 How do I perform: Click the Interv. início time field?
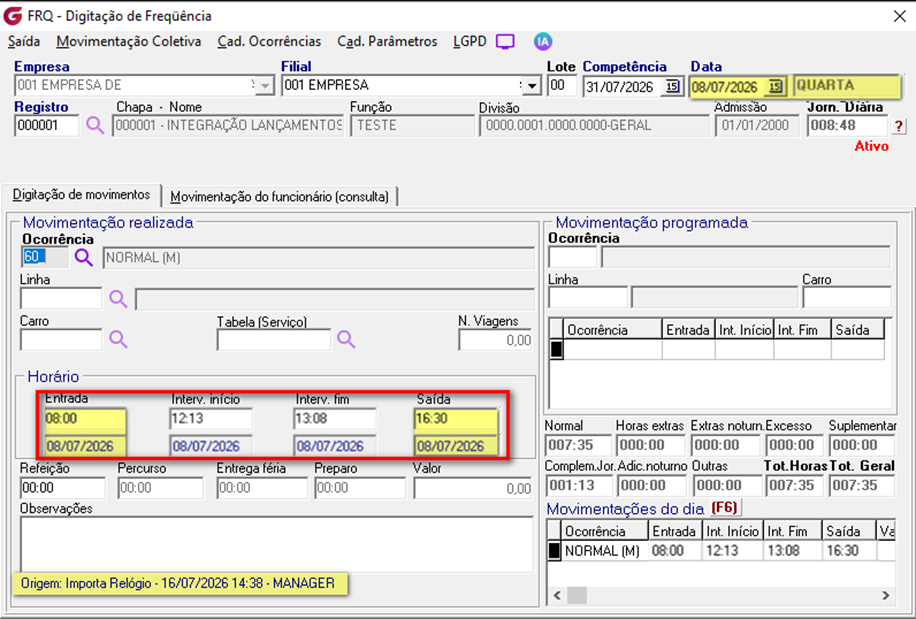click(x=211, y=418)
